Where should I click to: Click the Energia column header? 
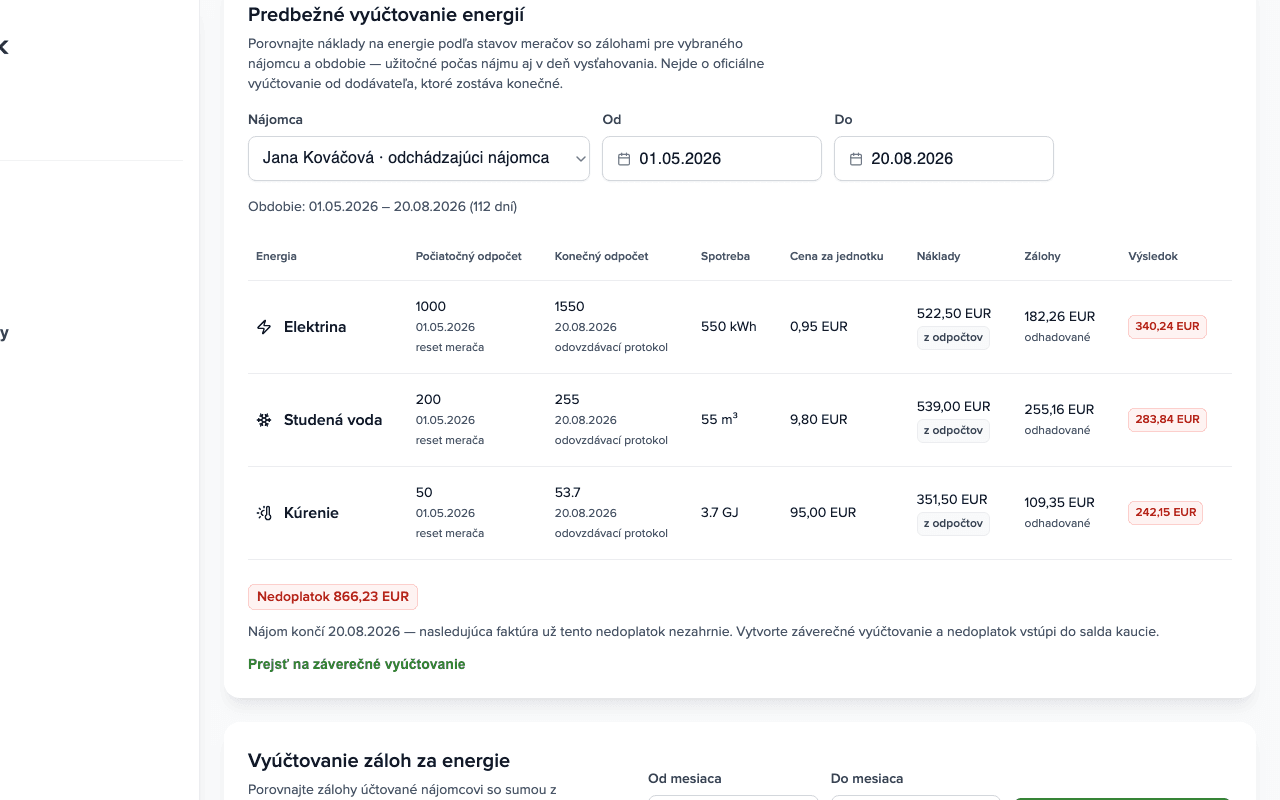click(276, 256)
